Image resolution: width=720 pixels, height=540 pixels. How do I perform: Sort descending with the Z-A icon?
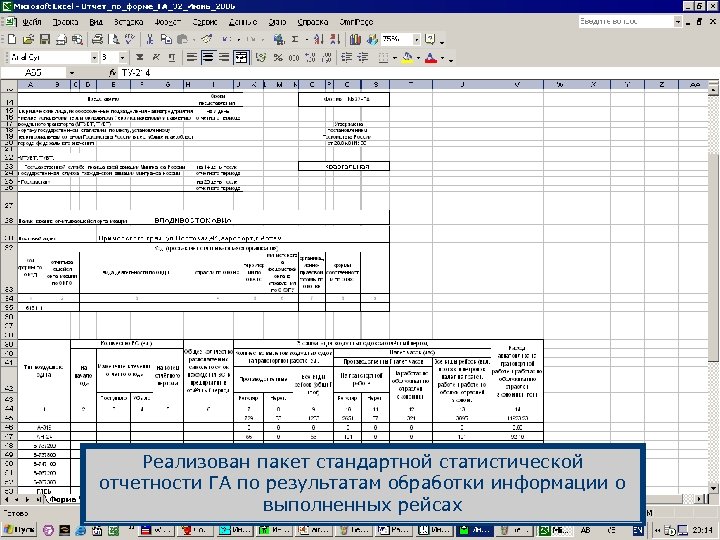point(335,39)
